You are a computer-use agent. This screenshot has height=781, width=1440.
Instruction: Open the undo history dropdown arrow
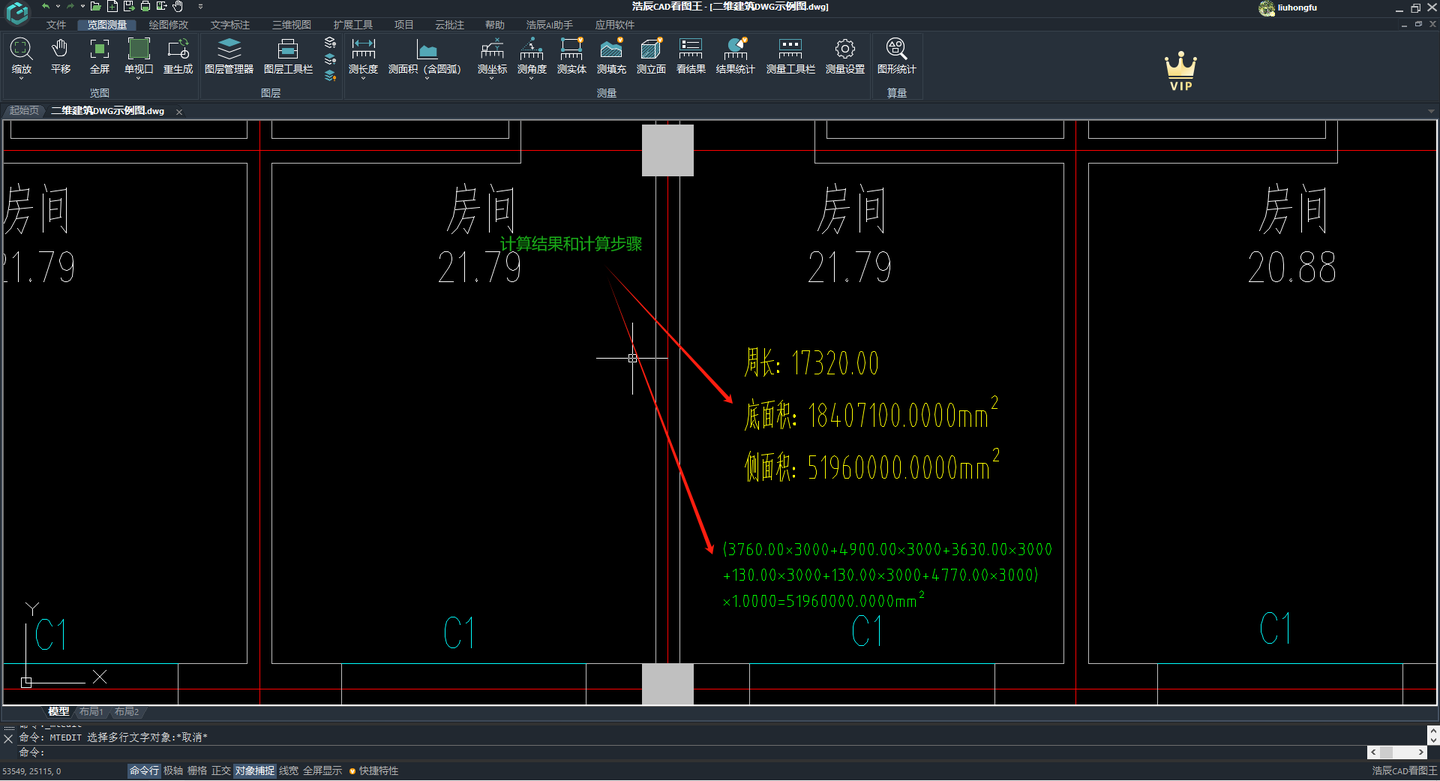(57, 6)
